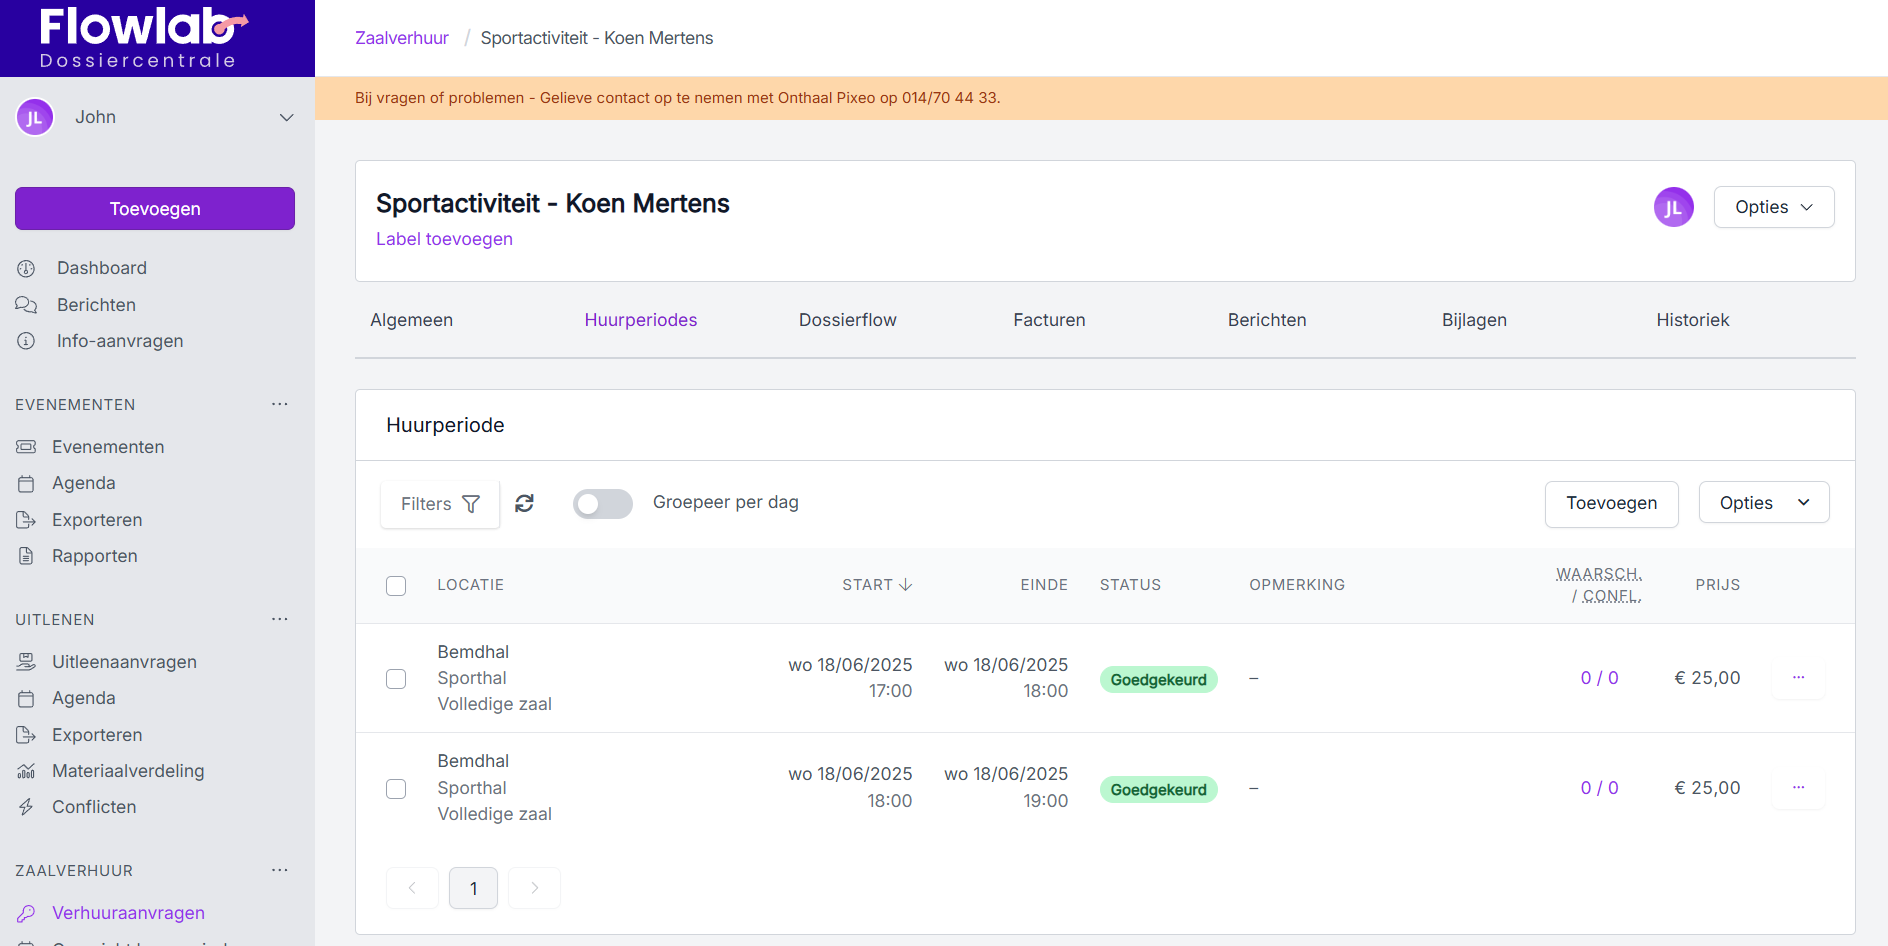Open the Filters funnel button
The image size is (1888, 946).
pos(440,504)
